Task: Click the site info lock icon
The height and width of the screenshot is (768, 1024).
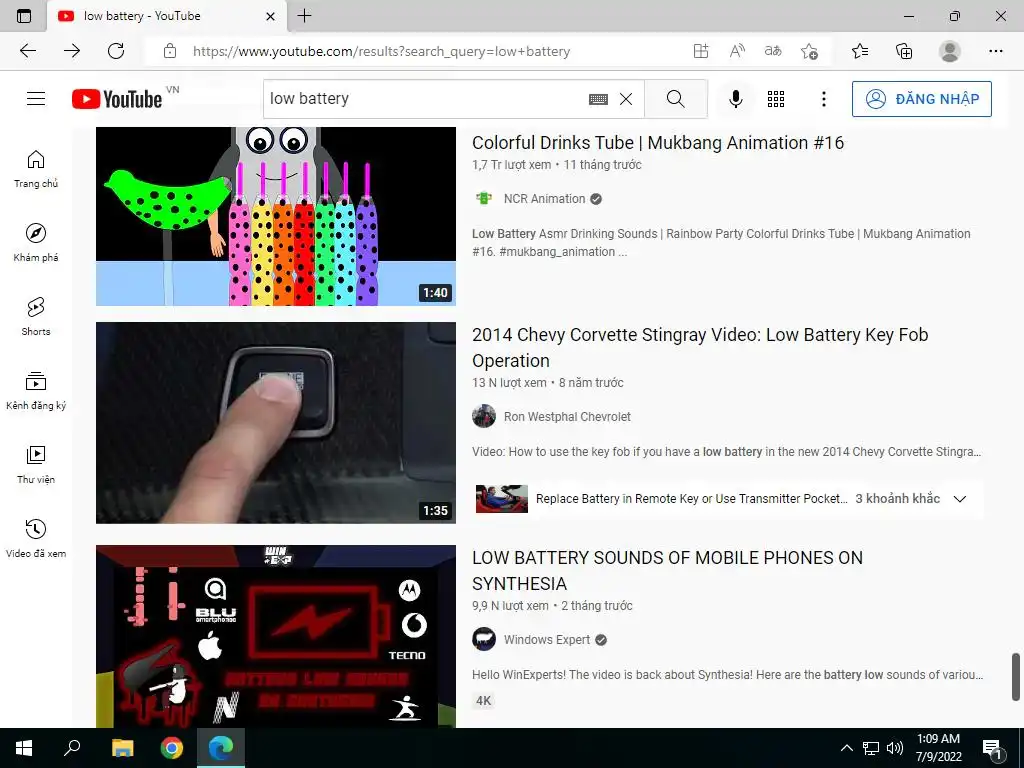Action: [x=170, y=51]
